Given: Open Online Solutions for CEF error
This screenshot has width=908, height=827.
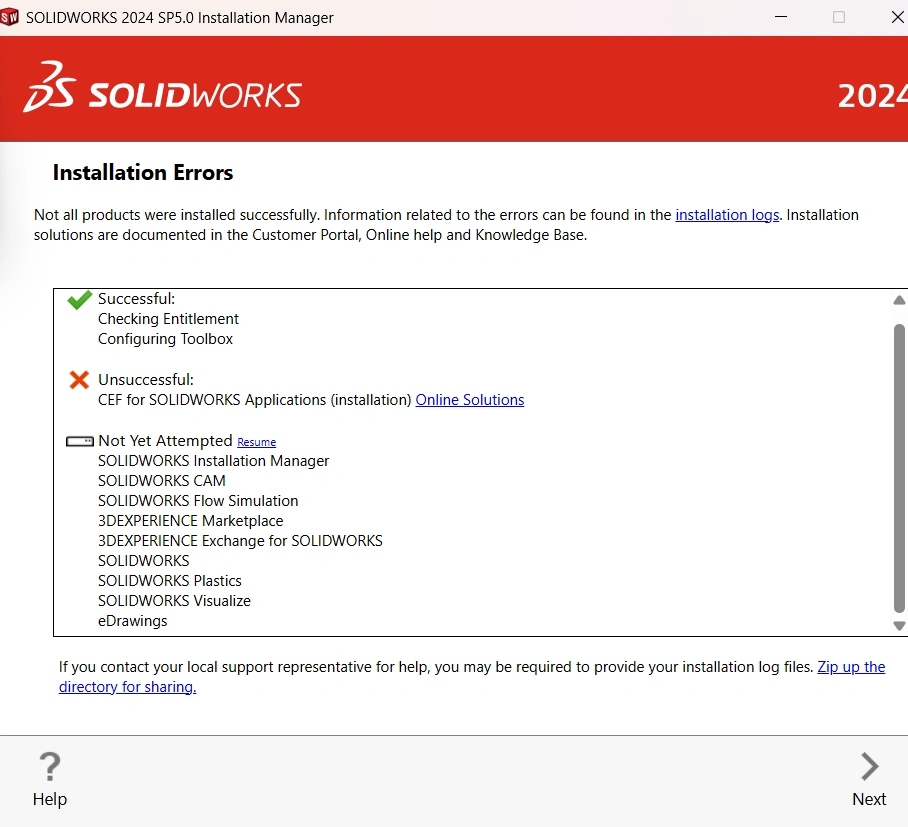Looking at the screenshot, I should point(470,400).
